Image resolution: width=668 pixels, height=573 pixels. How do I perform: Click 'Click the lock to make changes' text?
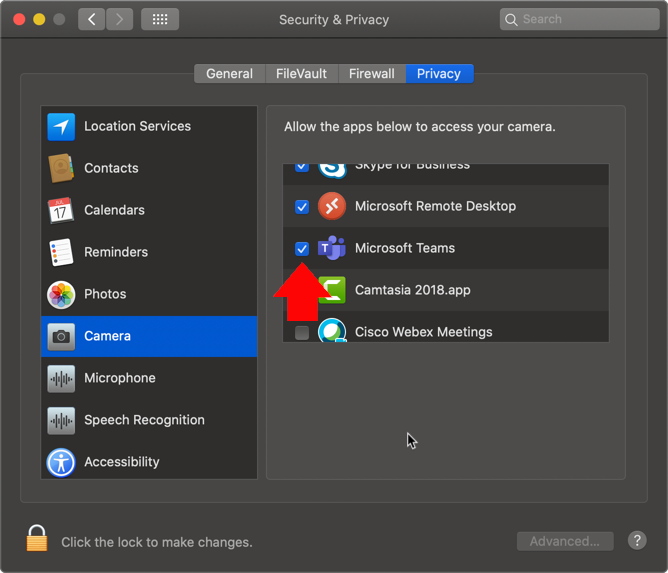click(157, 542)
